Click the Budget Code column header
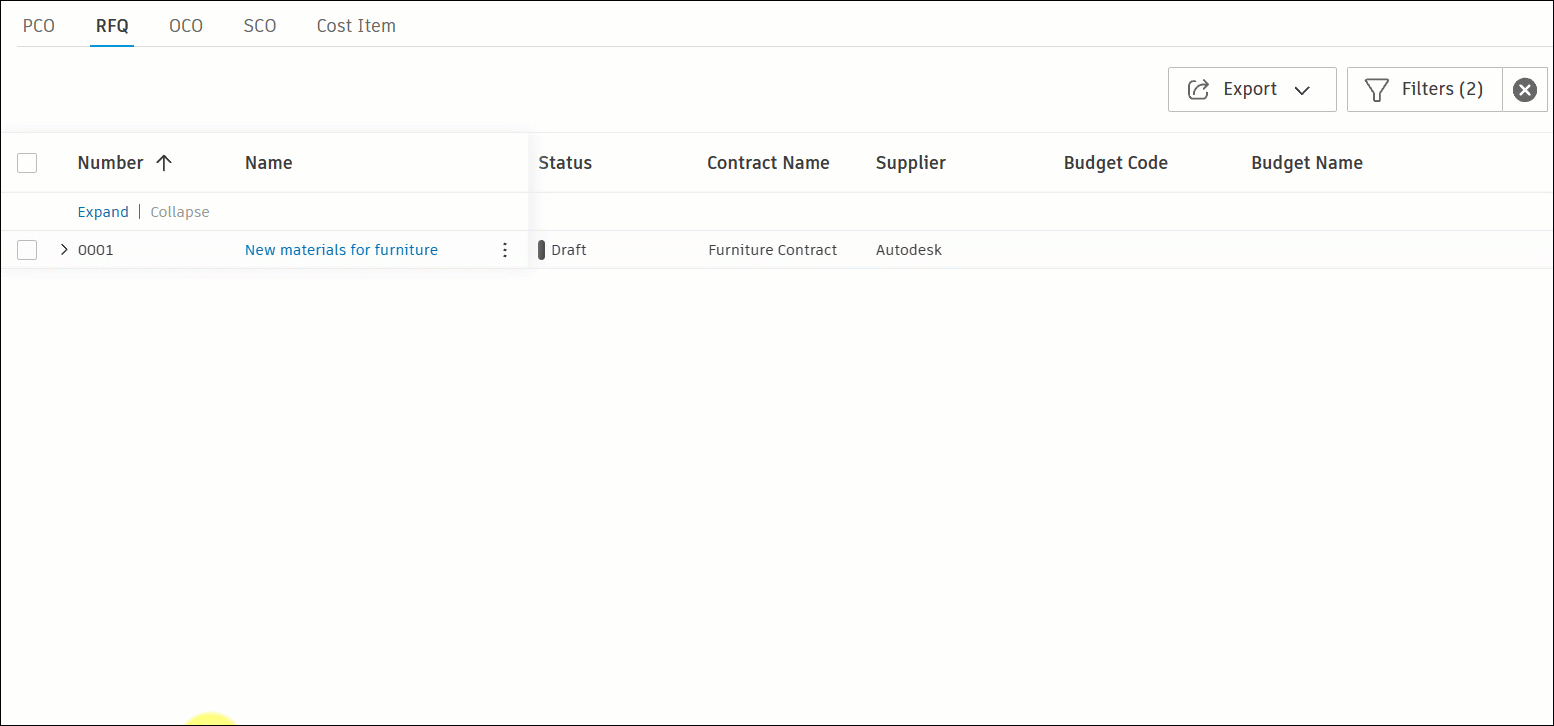This screenshot has height=726, width=1554. click(1115, 163)
